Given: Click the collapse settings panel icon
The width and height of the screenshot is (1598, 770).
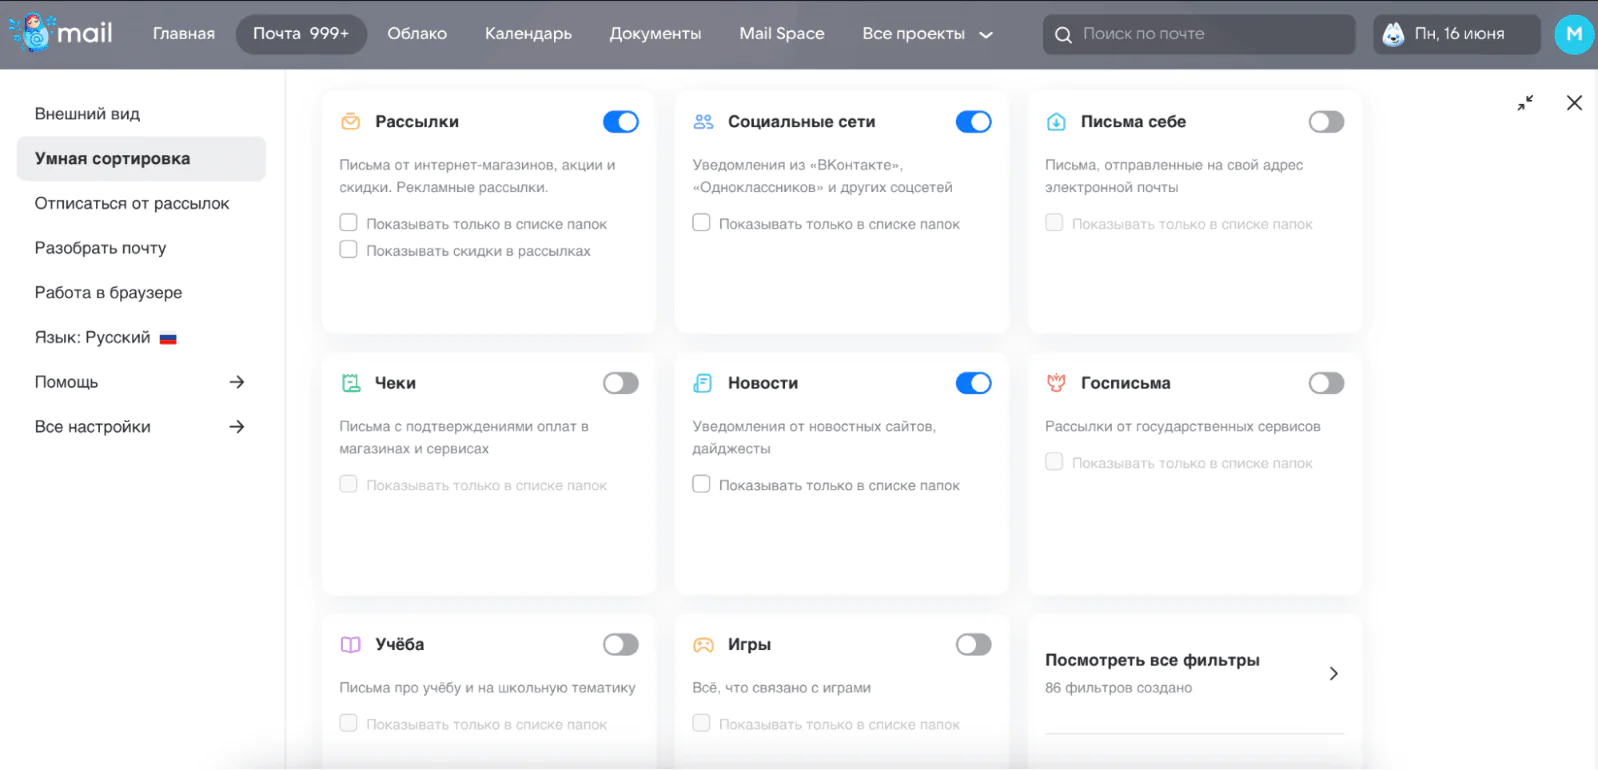Looking at the screenshot, I should tap(1525, 103).
